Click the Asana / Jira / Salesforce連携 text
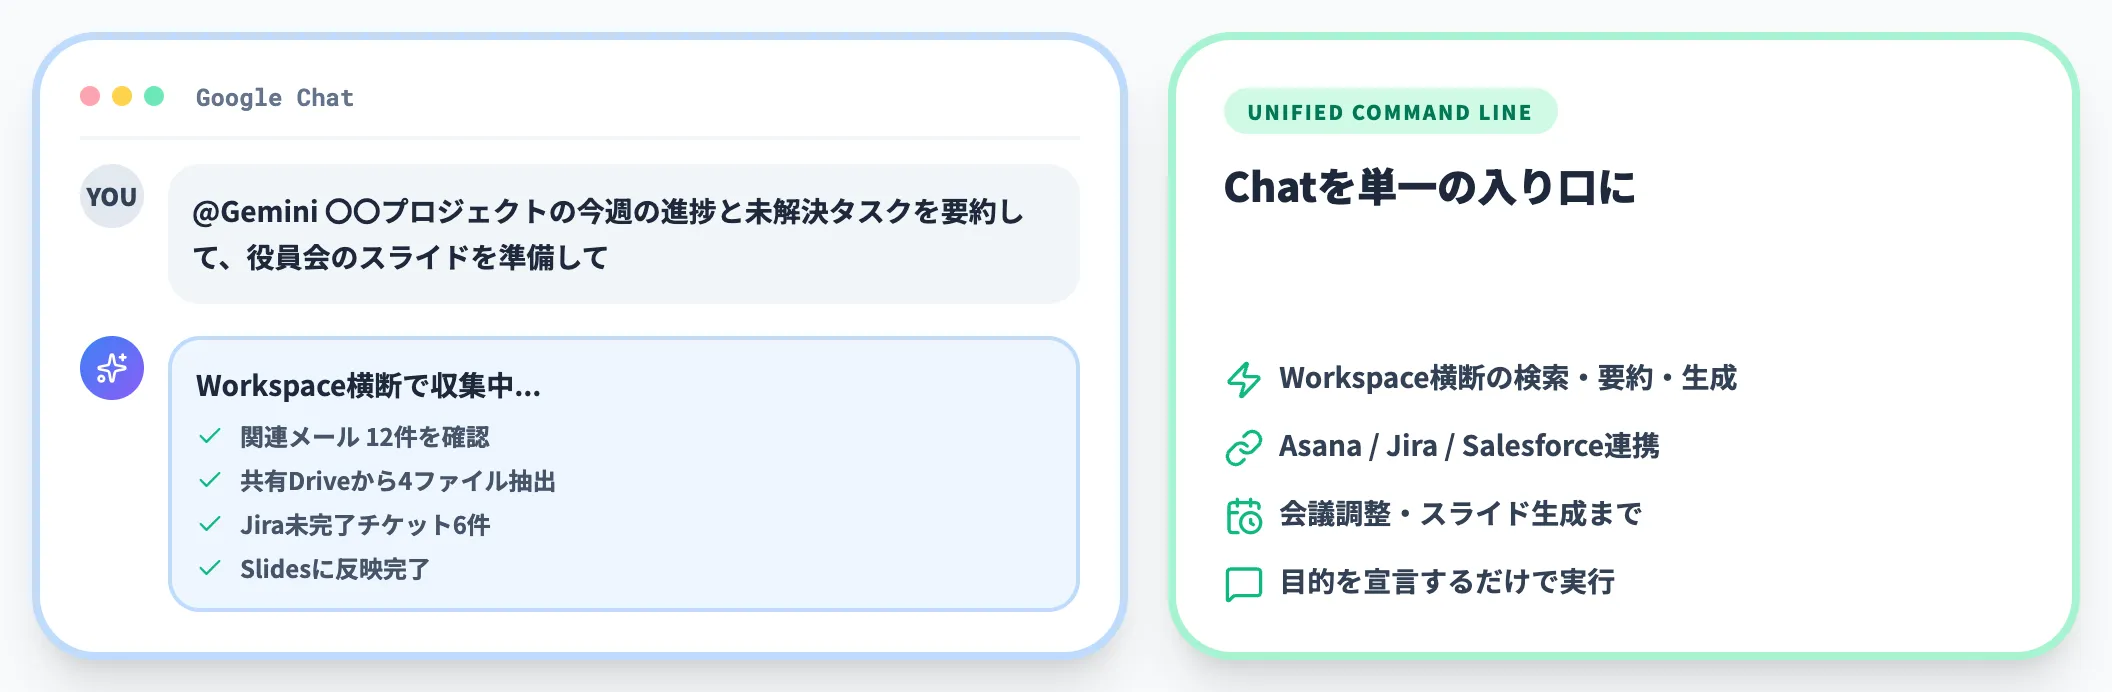Screen dimensions: 2112x692 [x=1469, y=446]
